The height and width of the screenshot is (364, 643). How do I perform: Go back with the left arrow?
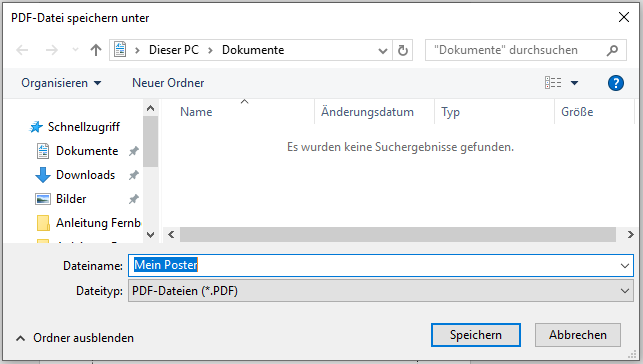pyautogui.click(x=22, y=50)
